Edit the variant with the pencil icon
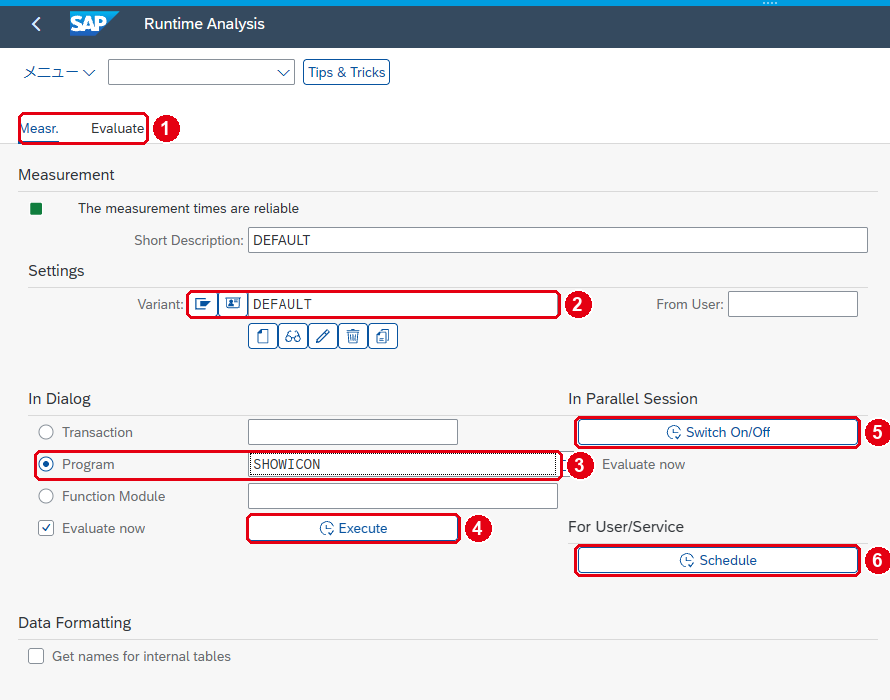This screenshot has height=700, width=890. click(x=323, y=336)
